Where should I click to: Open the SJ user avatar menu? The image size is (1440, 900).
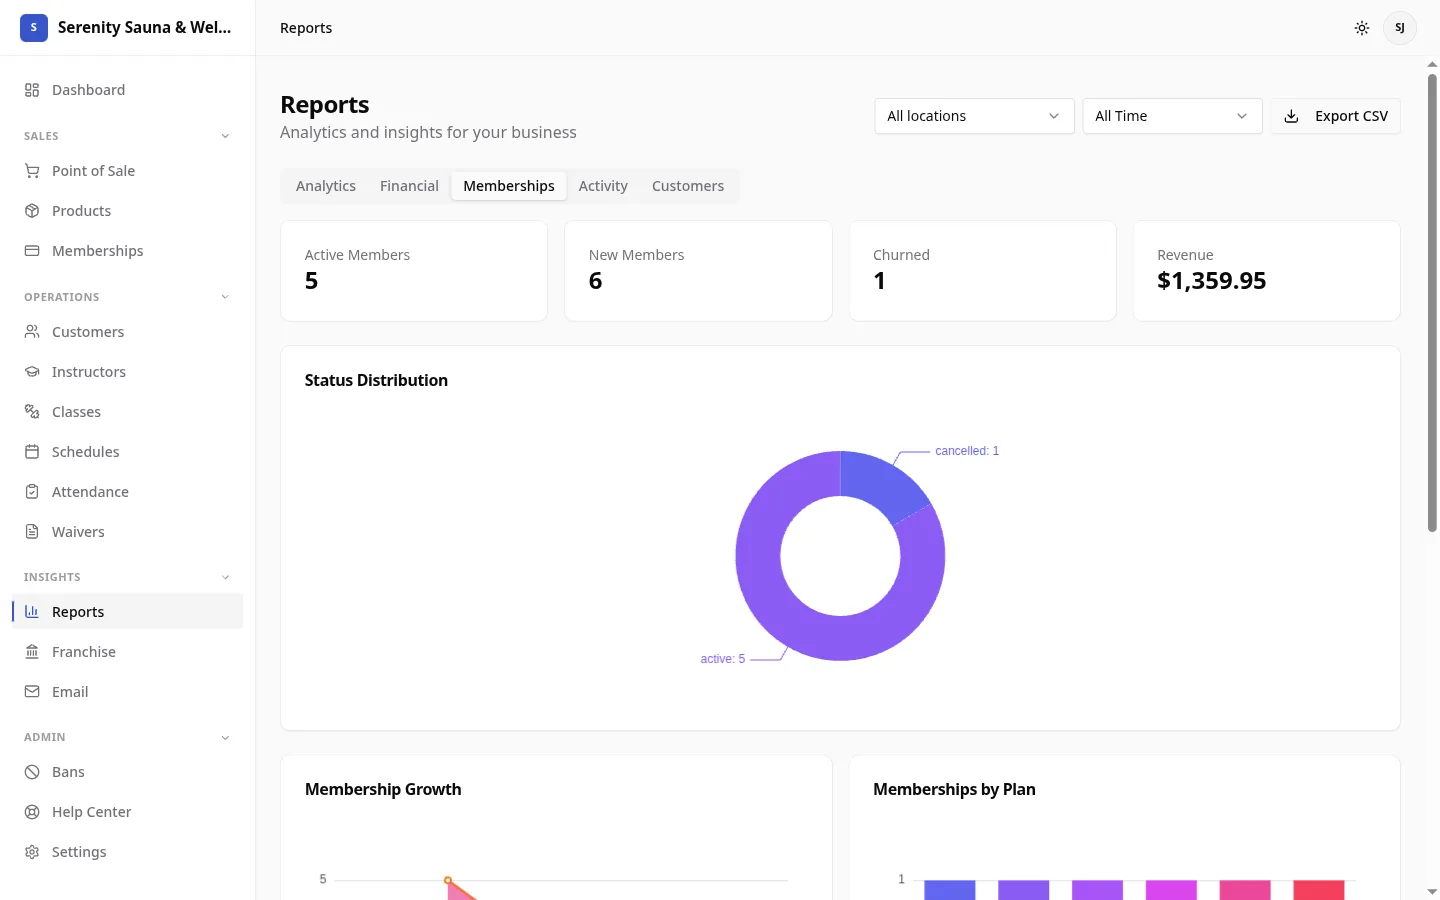pos(1399,28)
